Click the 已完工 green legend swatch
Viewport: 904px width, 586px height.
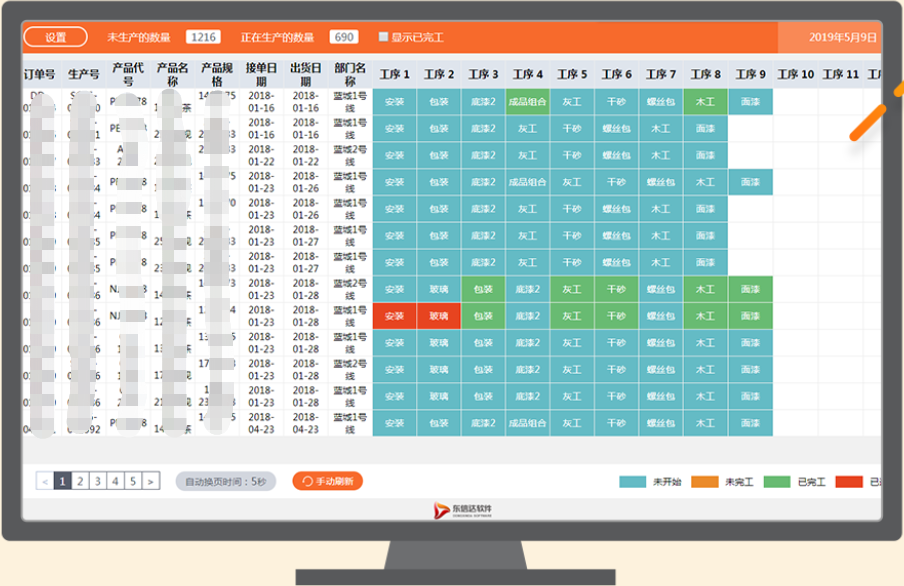click(x=777, y=482)
